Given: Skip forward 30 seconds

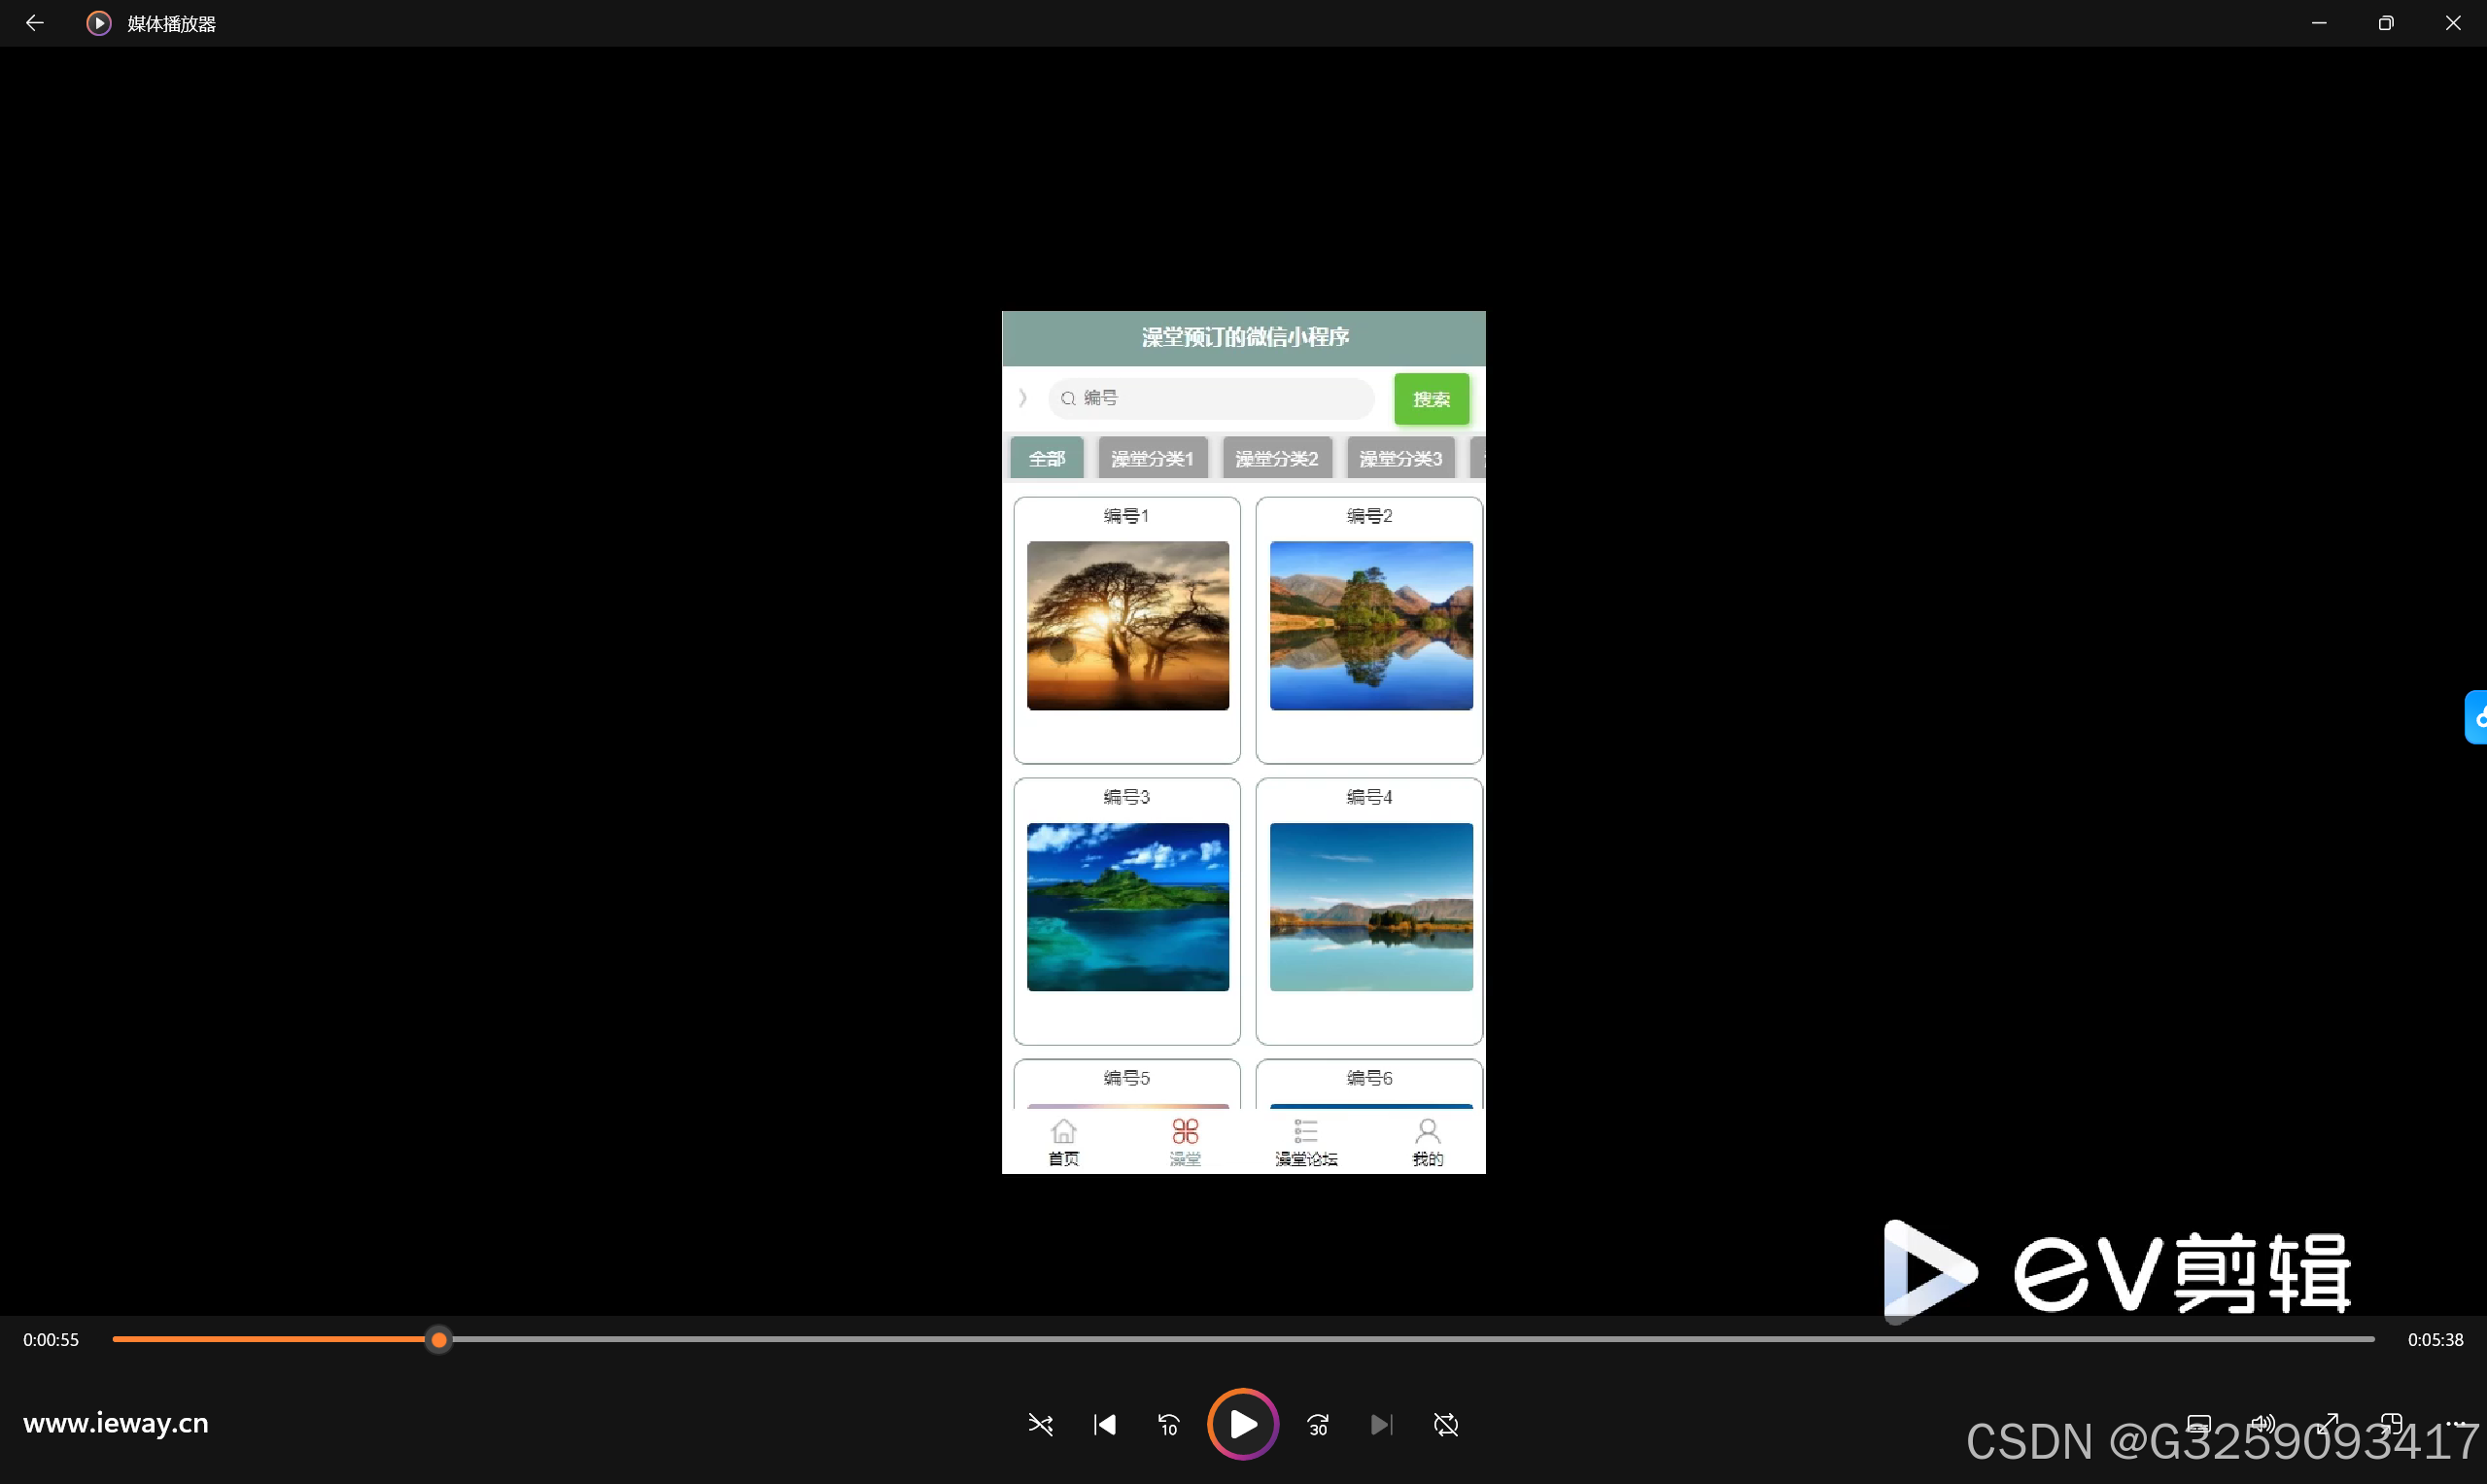Looking at the screenshot, I should pyautogui.click(x=1318, y=1424).
